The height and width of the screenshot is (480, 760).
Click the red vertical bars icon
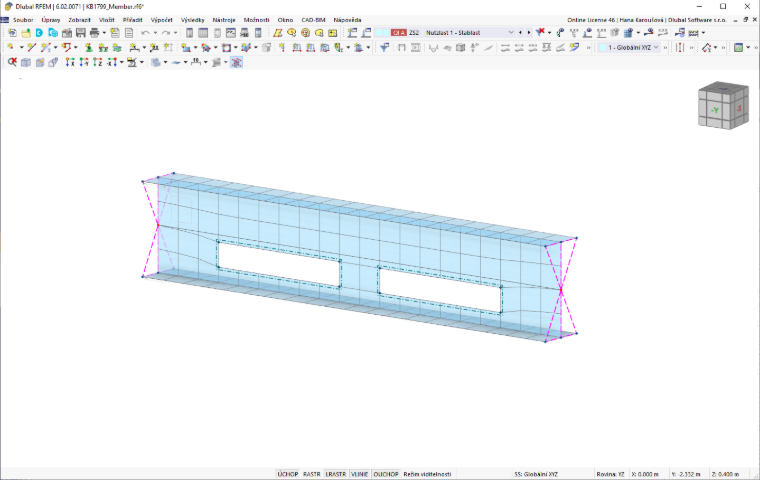tap(680, 47)
